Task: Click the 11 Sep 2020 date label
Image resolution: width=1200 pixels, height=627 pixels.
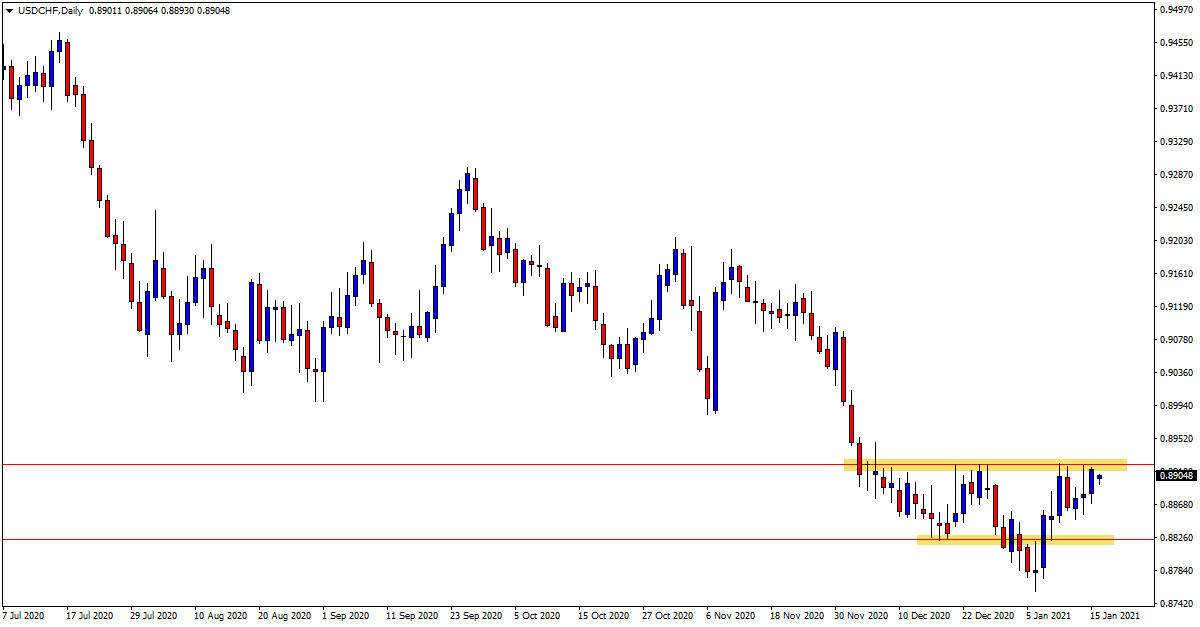Action: tap(412, 617)
